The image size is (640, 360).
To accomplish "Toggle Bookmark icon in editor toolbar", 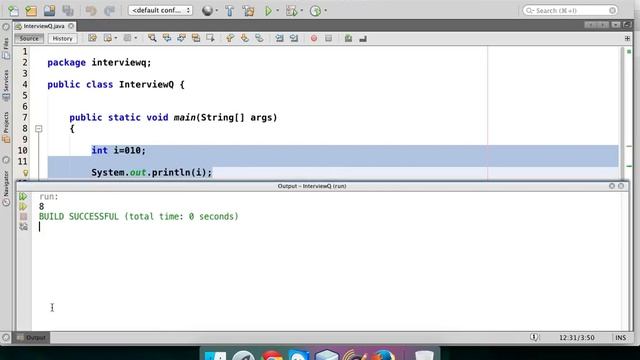I will click(x=259, y=38).
